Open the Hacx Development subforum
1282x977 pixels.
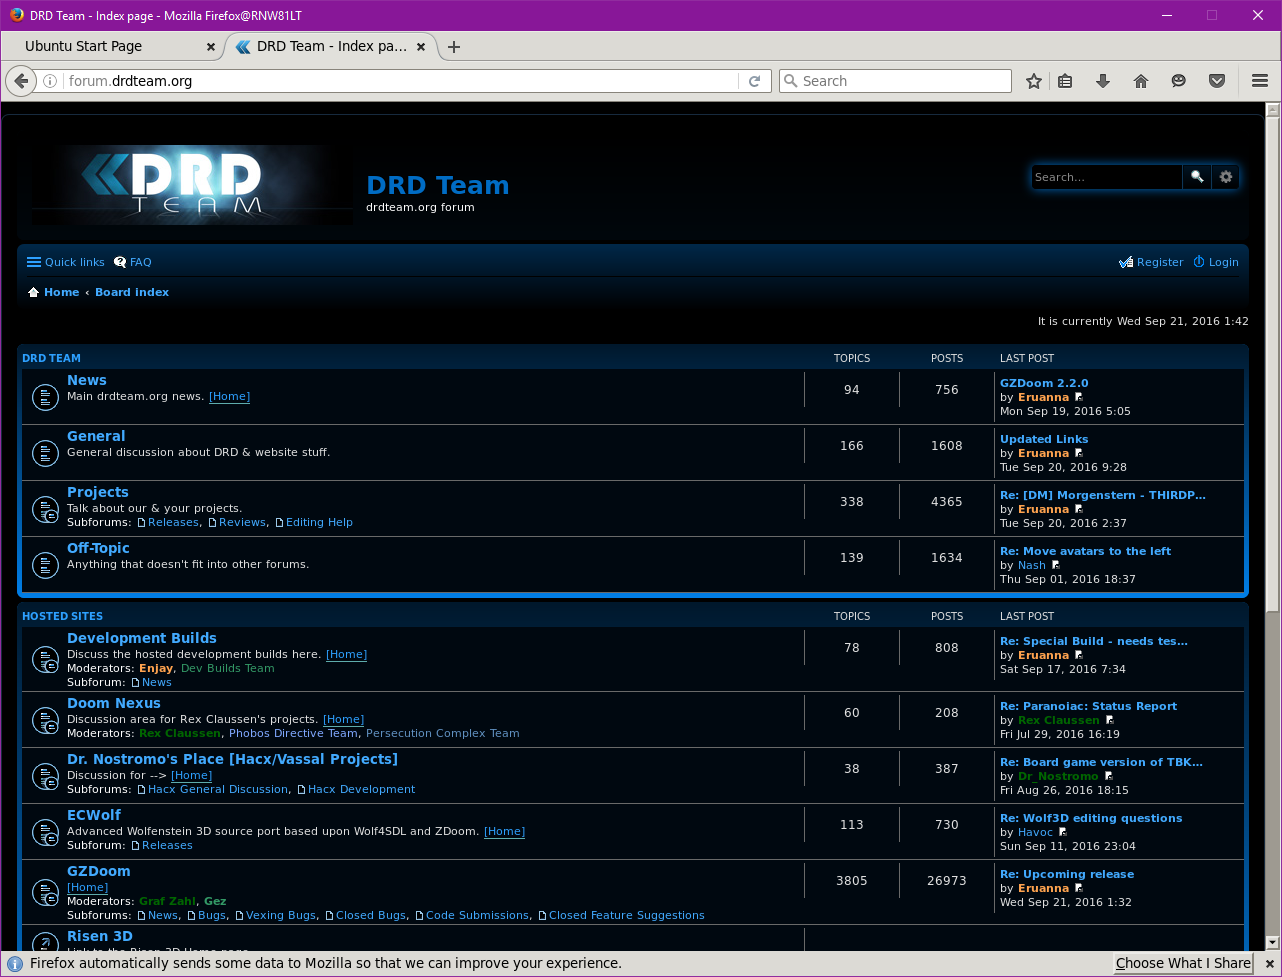click(x=362, y=789)
